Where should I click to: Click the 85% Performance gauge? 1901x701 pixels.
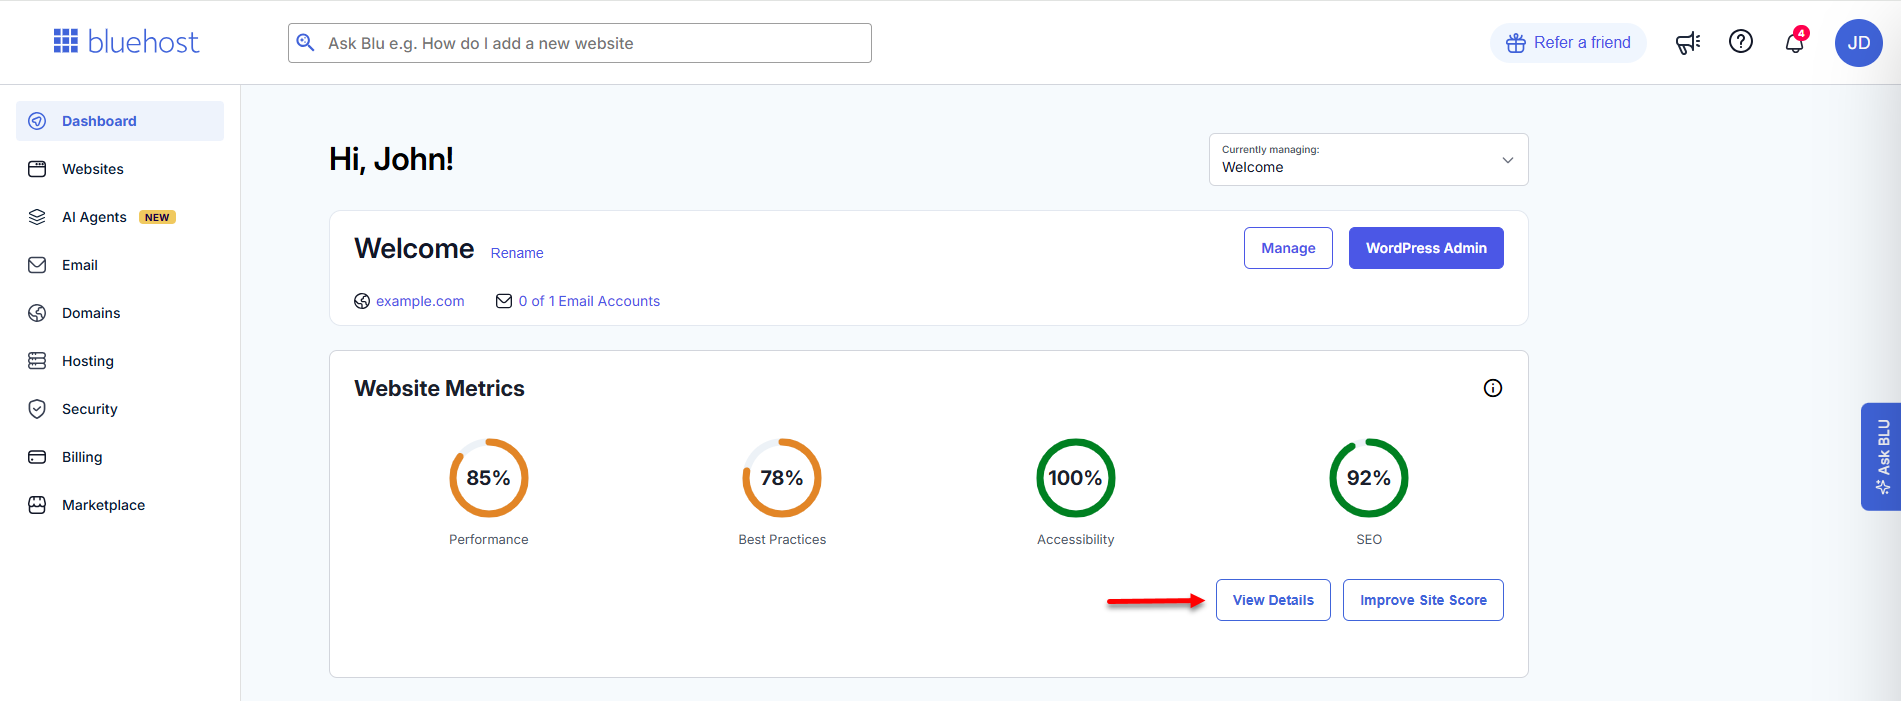[489, 478]
